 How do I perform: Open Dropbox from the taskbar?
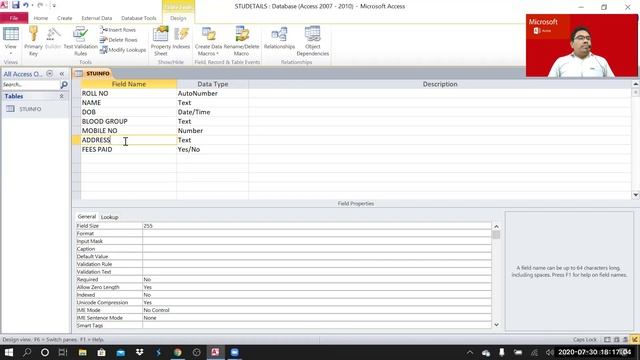(140, 352)
